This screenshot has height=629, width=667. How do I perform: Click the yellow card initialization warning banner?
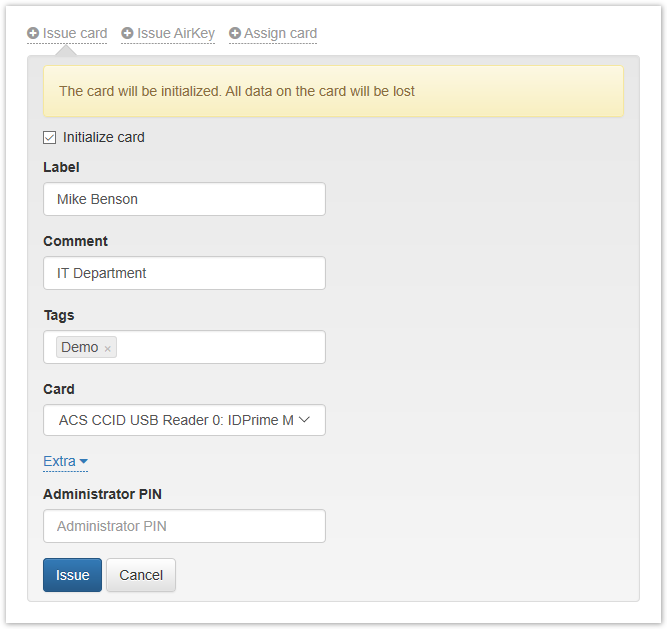(x=333, y=91)
